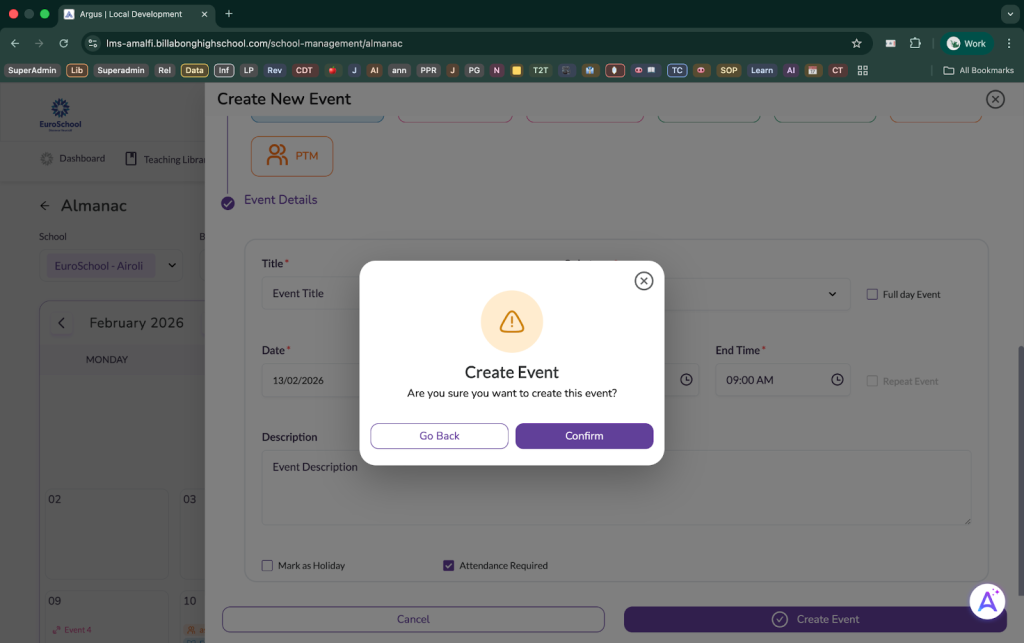Click Go Back in the dialog
The height and width of the screenshot is (643, 1024).
tap(439, 436)
